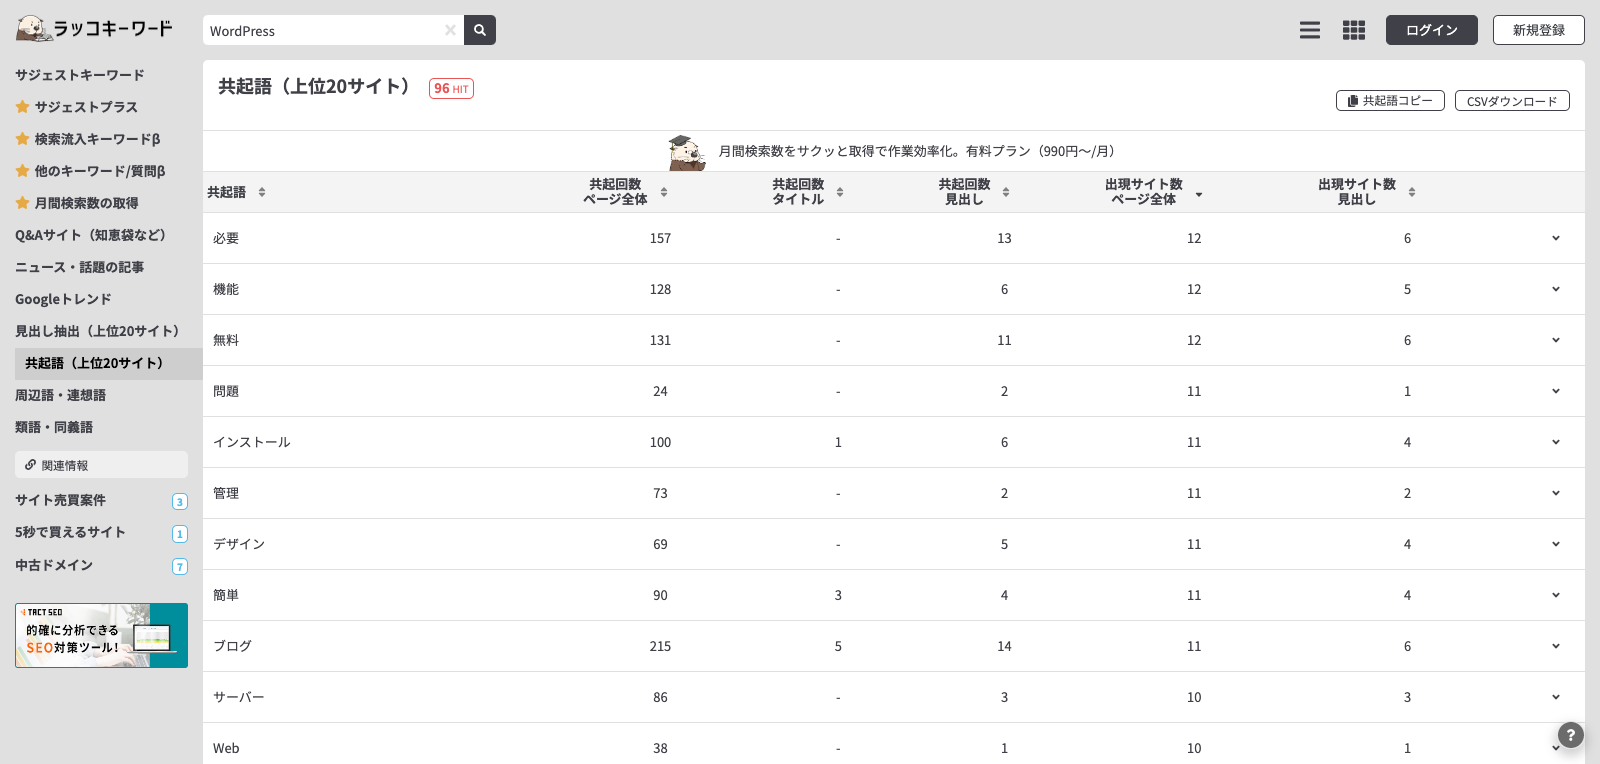The image size is (1600, 764).
Task: Select the ブログ keyword cell
Action: point(232,646)
